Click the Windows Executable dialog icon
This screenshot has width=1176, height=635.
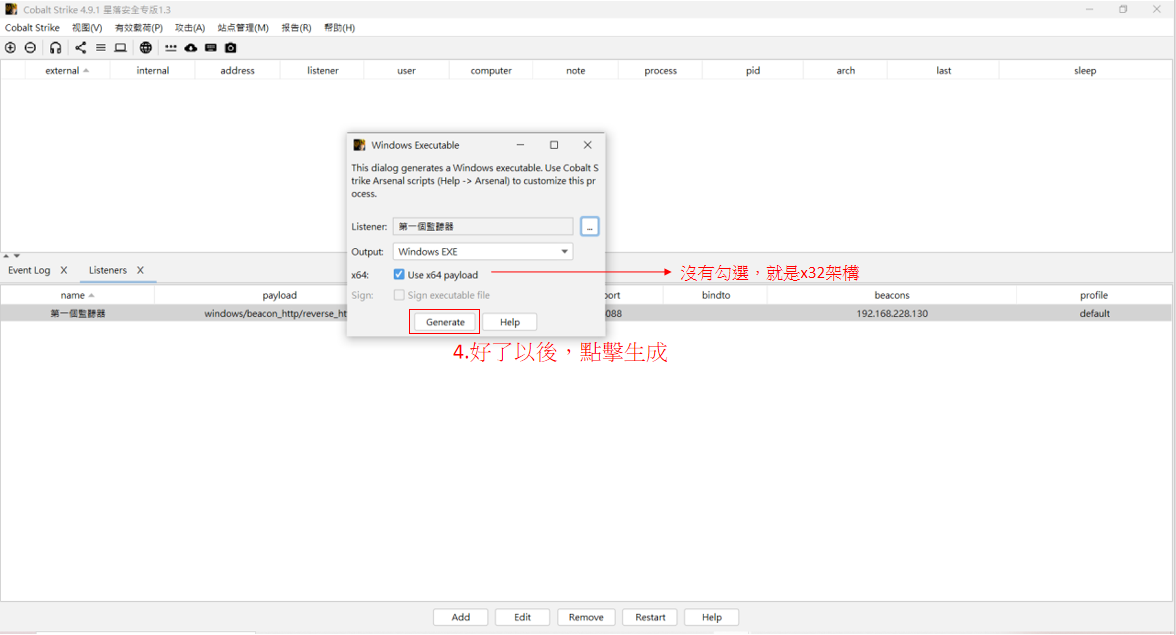tap(359, 145)
